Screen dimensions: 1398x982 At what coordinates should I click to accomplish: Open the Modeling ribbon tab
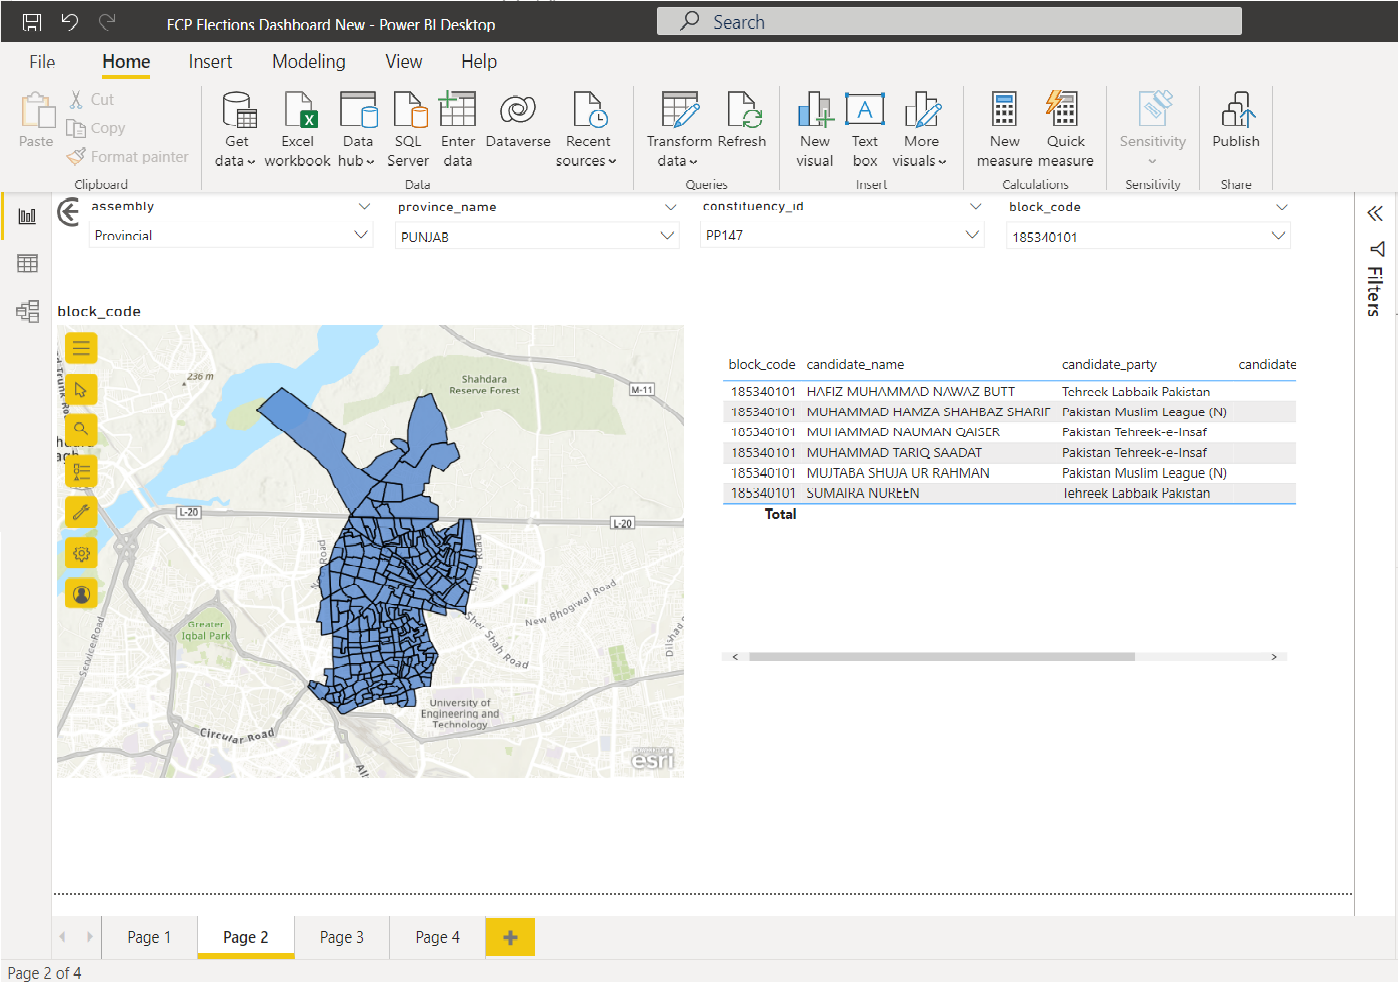coord(308,62)
